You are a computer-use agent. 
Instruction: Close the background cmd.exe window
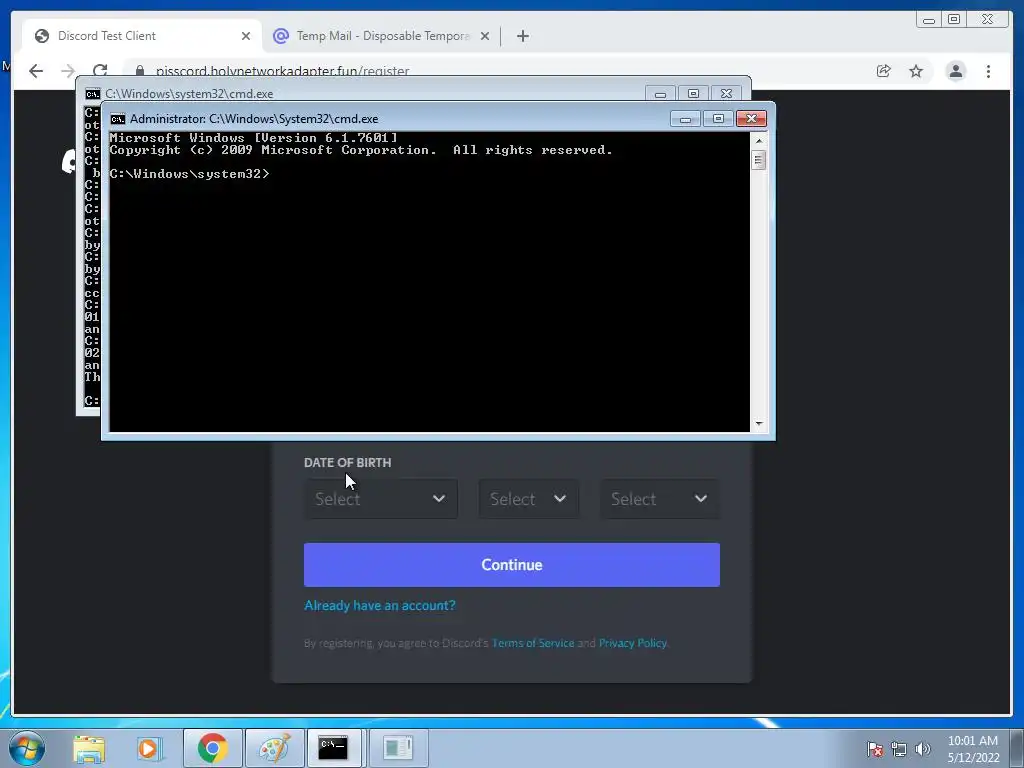pos(726,94)
